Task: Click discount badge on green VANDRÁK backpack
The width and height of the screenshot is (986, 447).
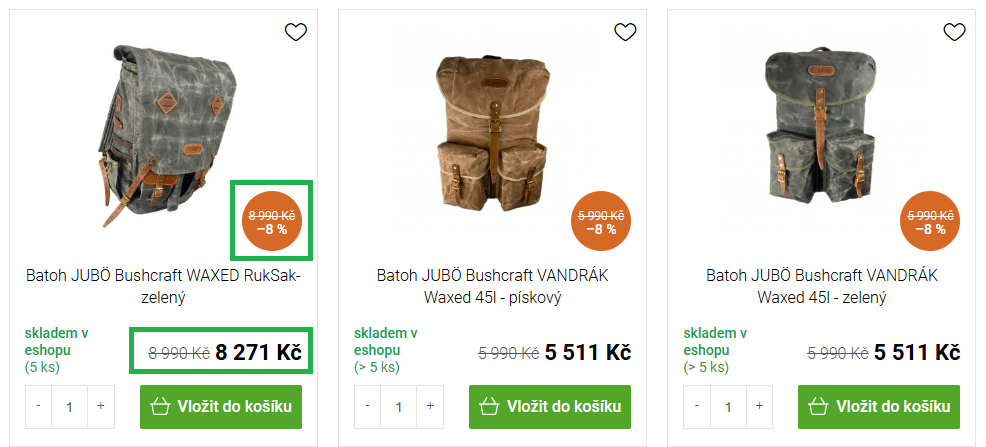Action: (x=931, y=221)
